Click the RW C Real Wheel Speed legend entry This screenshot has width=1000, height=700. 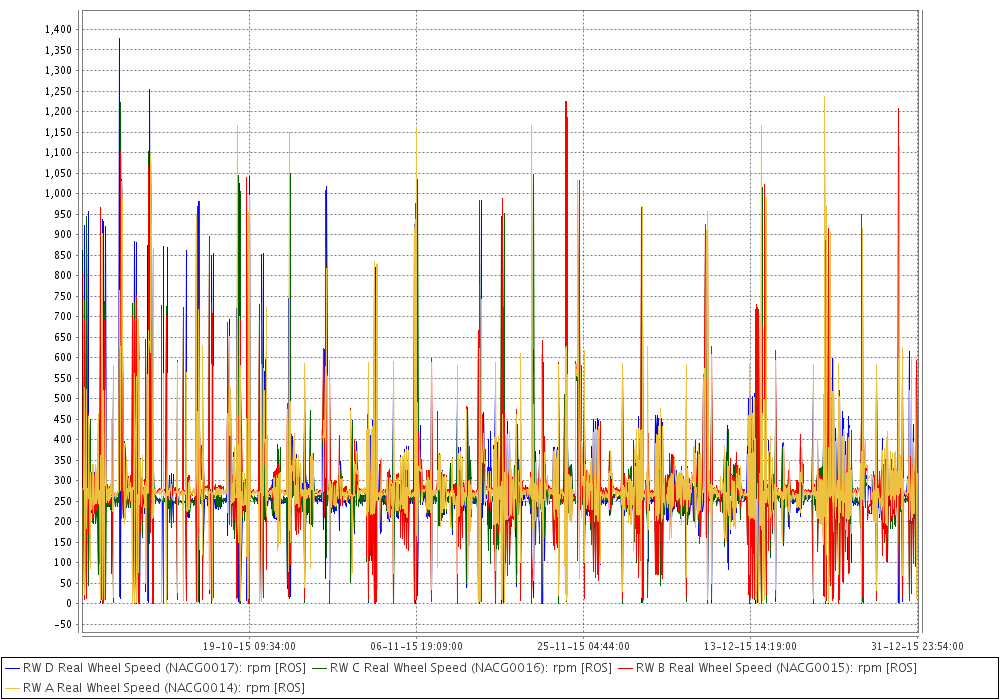pos(462,668)
